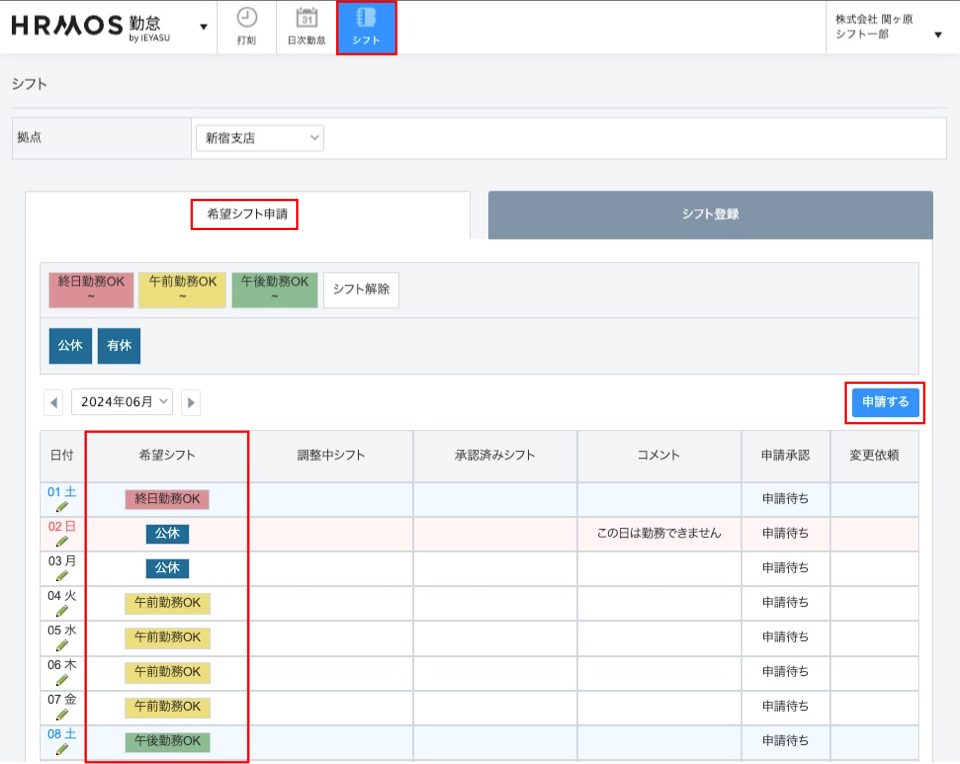Open the 打刻 clock icon
The width and height of the screenshot is (960, 764).
[x=246, y=18]
